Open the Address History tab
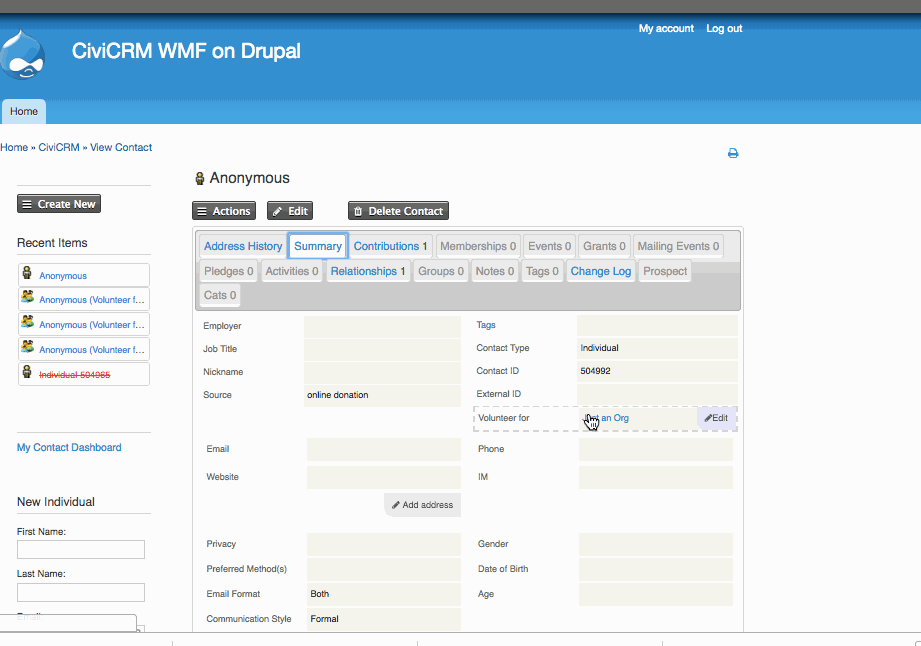921x646 pixels. pyautogui.click(x=243, y=247)
